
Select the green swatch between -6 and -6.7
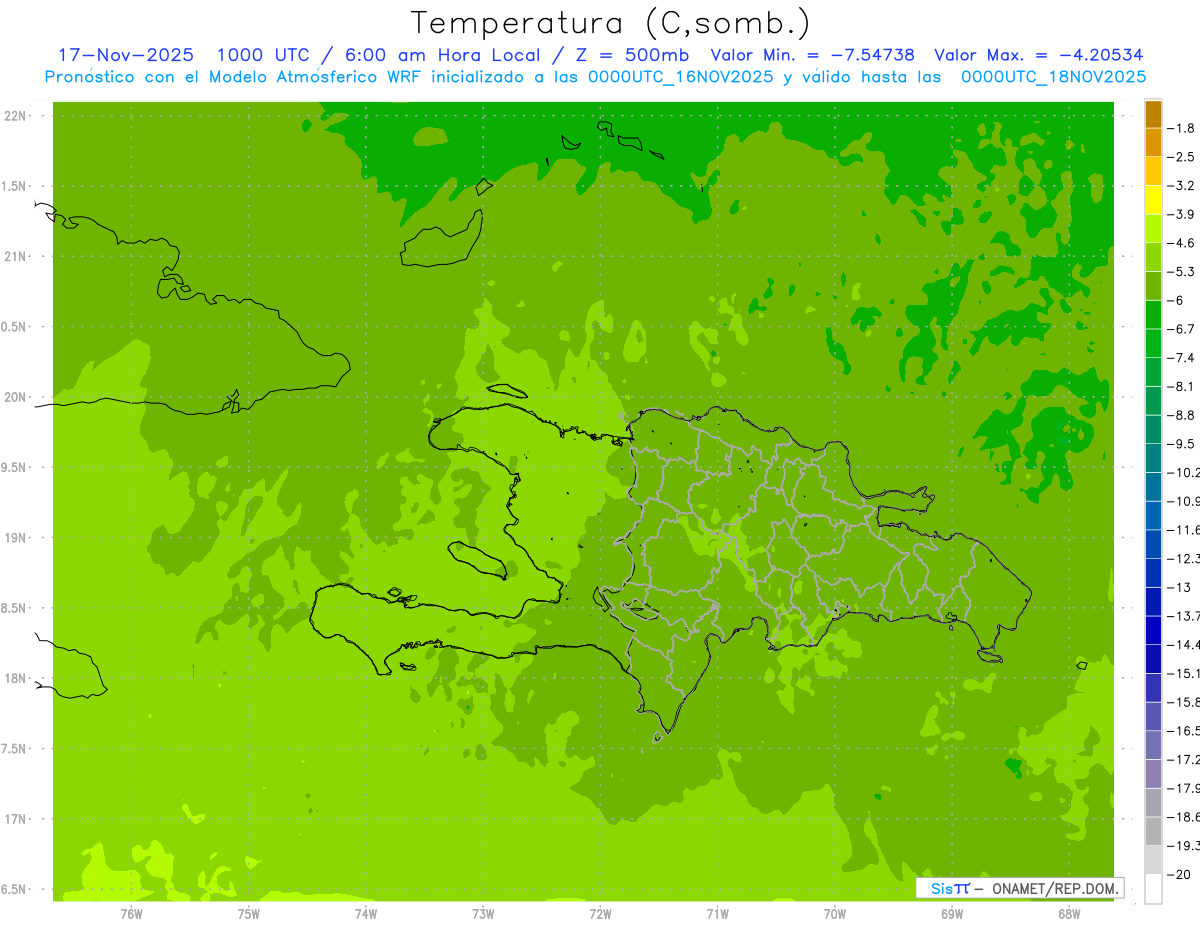coord(1153,315)
